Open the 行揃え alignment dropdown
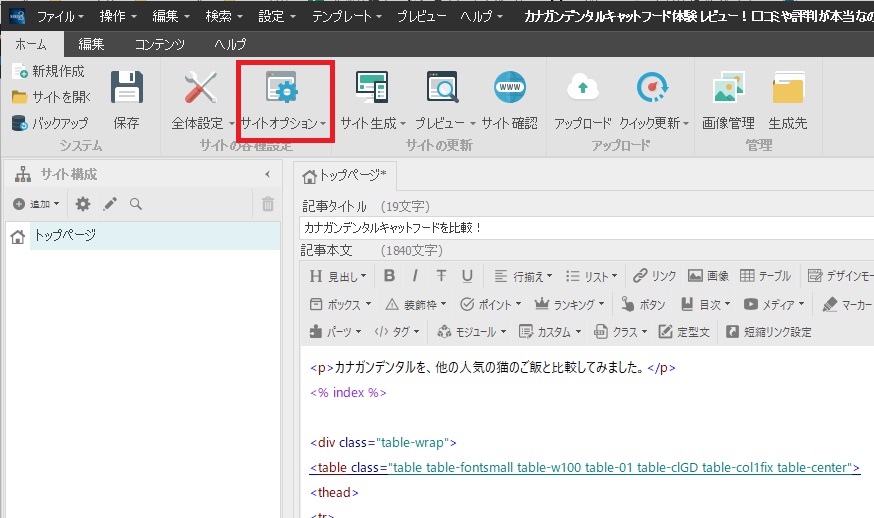874x518 pixels. [x=523, y=275]
